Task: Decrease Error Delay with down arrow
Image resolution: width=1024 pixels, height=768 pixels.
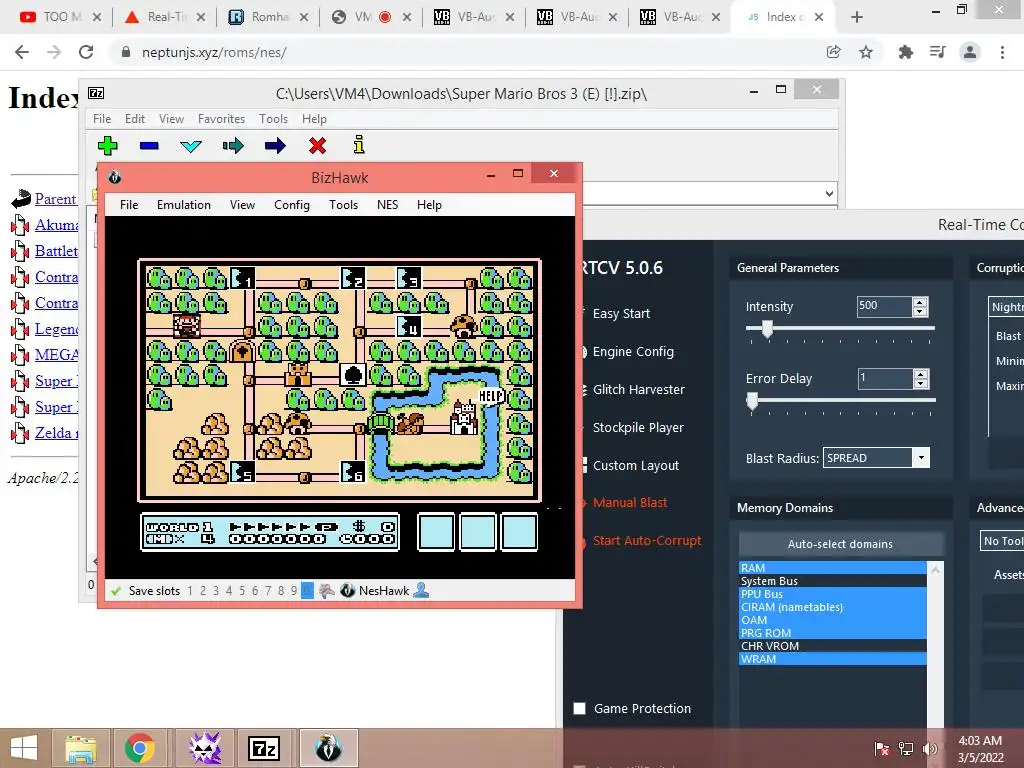Action: [921, 383]
